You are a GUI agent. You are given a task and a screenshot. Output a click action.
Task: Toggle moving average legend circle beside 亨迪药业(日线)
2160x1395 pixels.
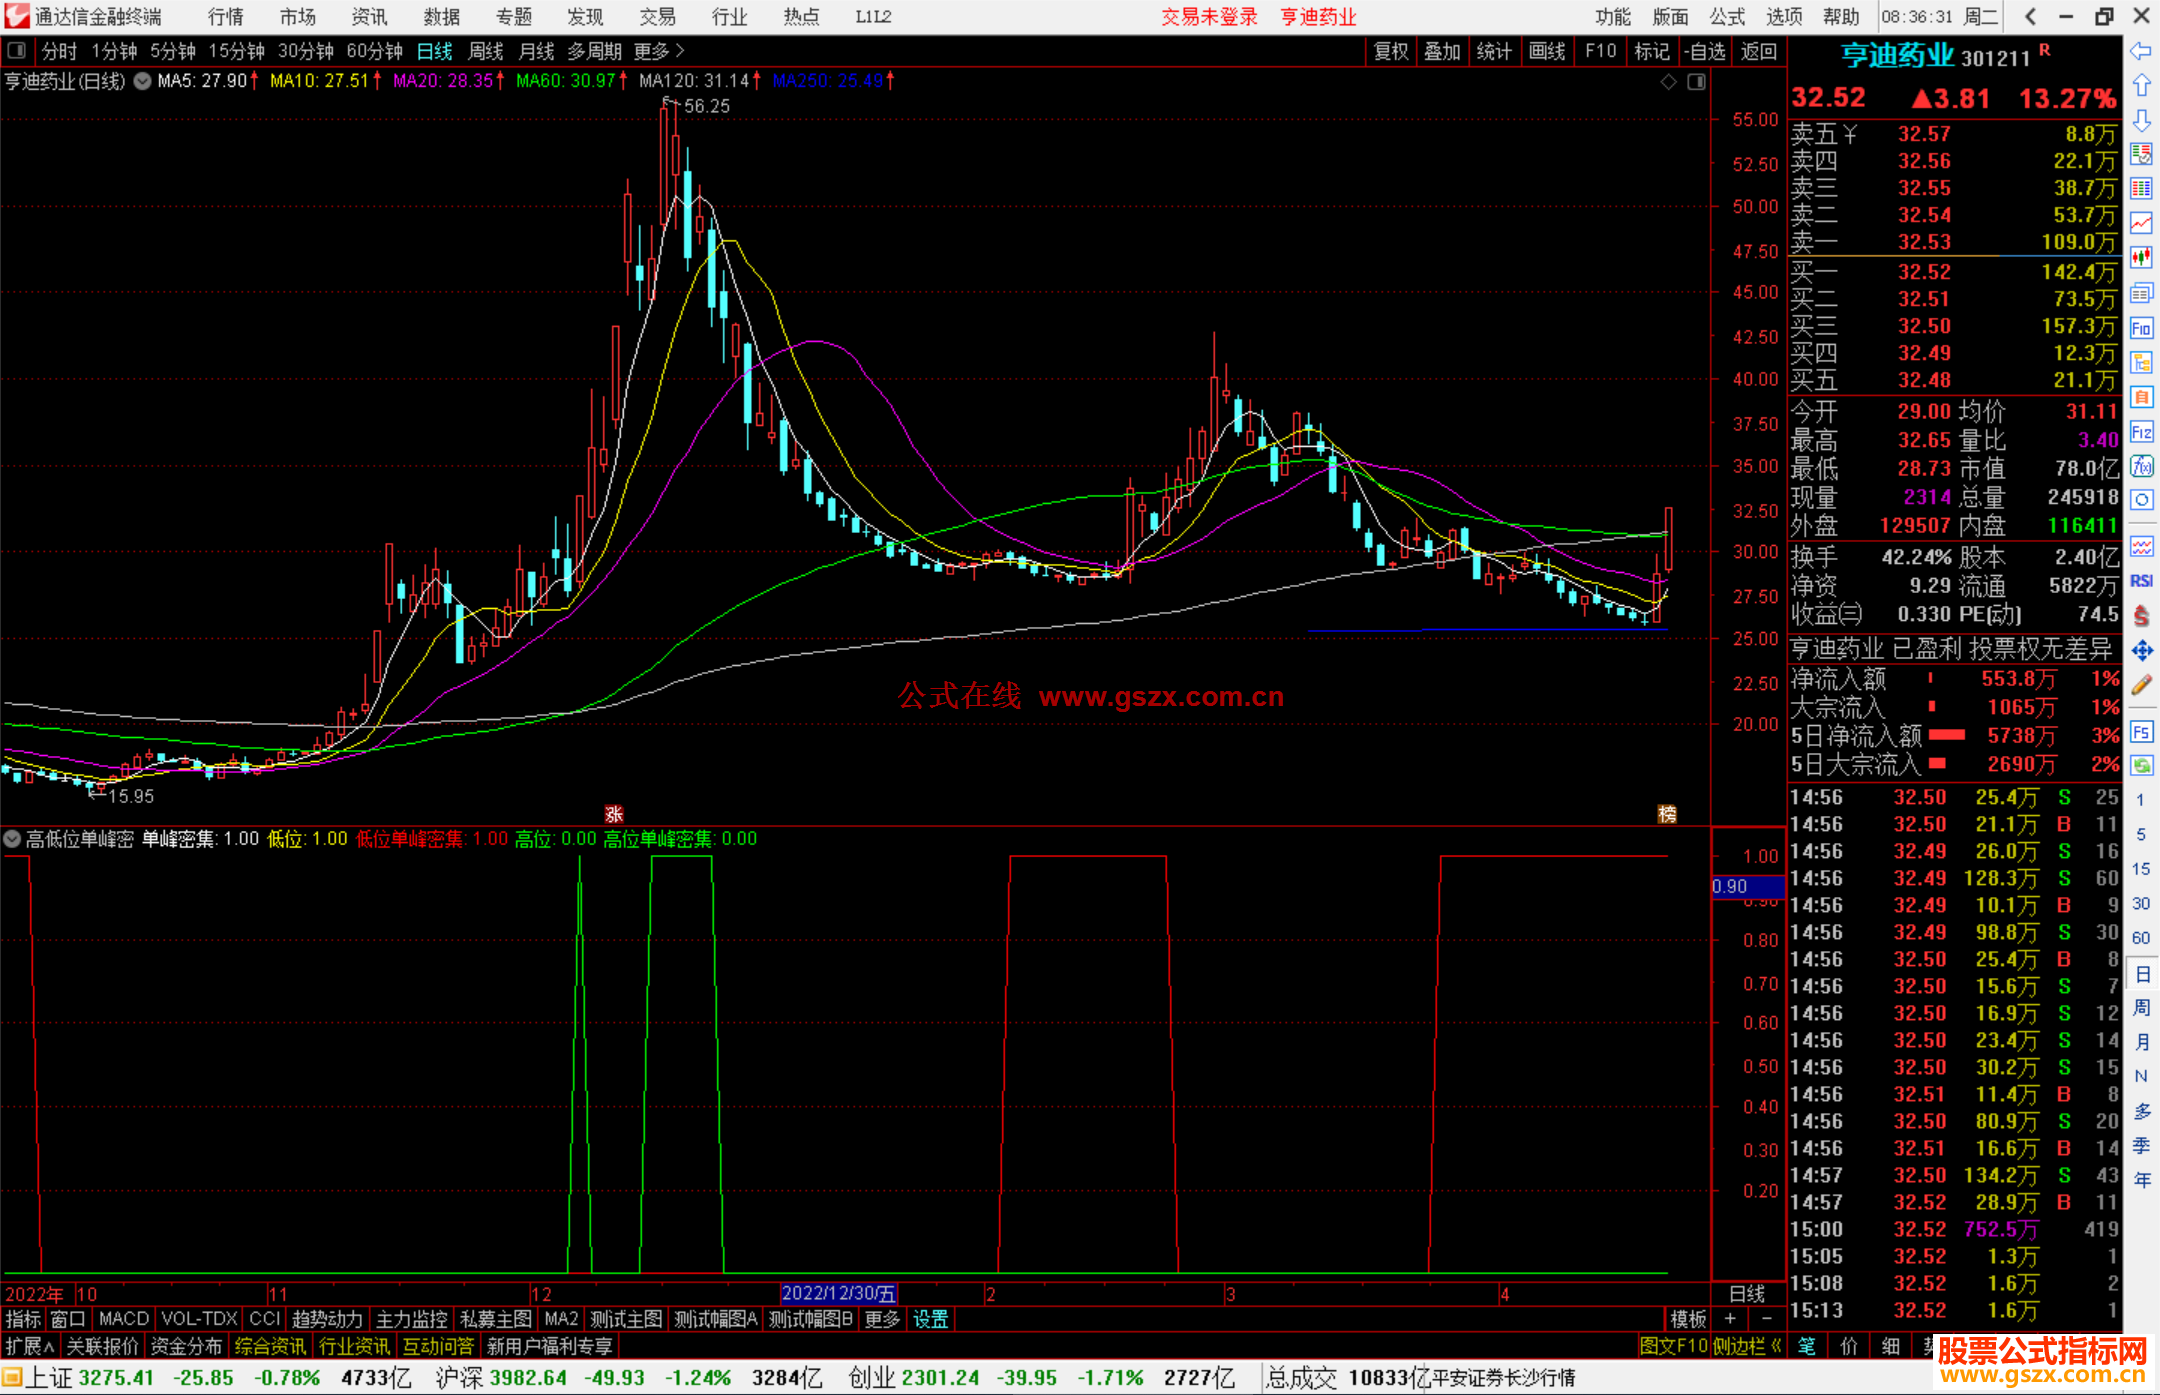[x=142, y=81]
